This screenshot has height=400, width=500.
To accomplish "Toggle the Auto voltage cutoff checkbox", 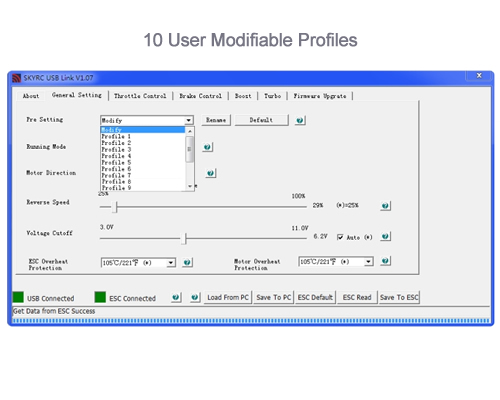I will tap(340, 237).
